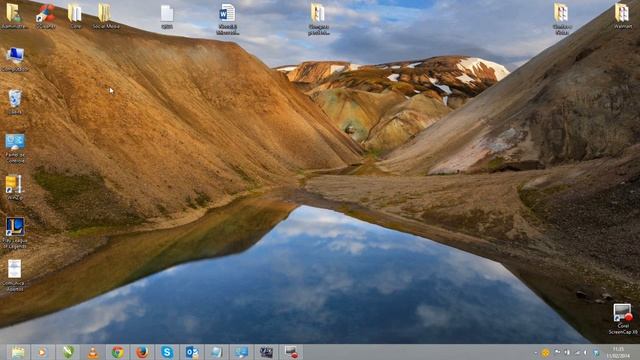Select the Recycle Bin desktop icon
Screen dimensions: 640x360
click(15, 102)
